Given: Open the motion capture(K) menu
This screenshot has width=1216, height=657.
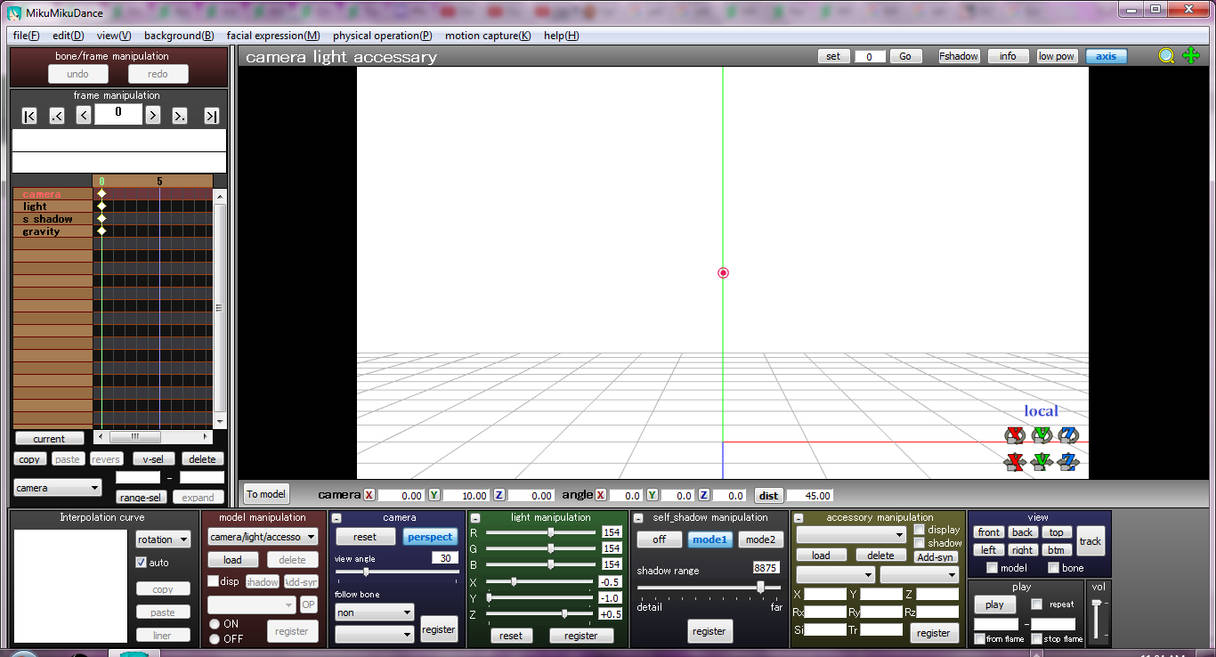Looking at the screenshot, I should tap(488, 35).
